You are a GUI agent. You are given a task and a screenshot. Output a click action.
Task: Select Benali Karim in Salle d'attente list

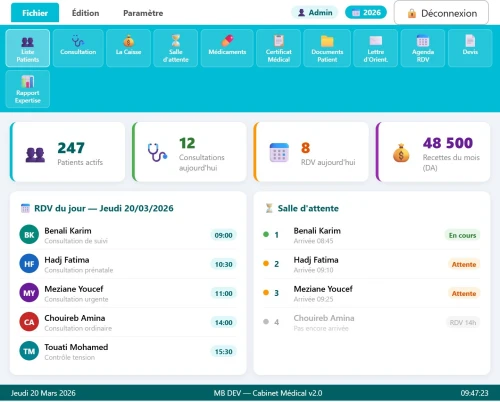point(372,235)
